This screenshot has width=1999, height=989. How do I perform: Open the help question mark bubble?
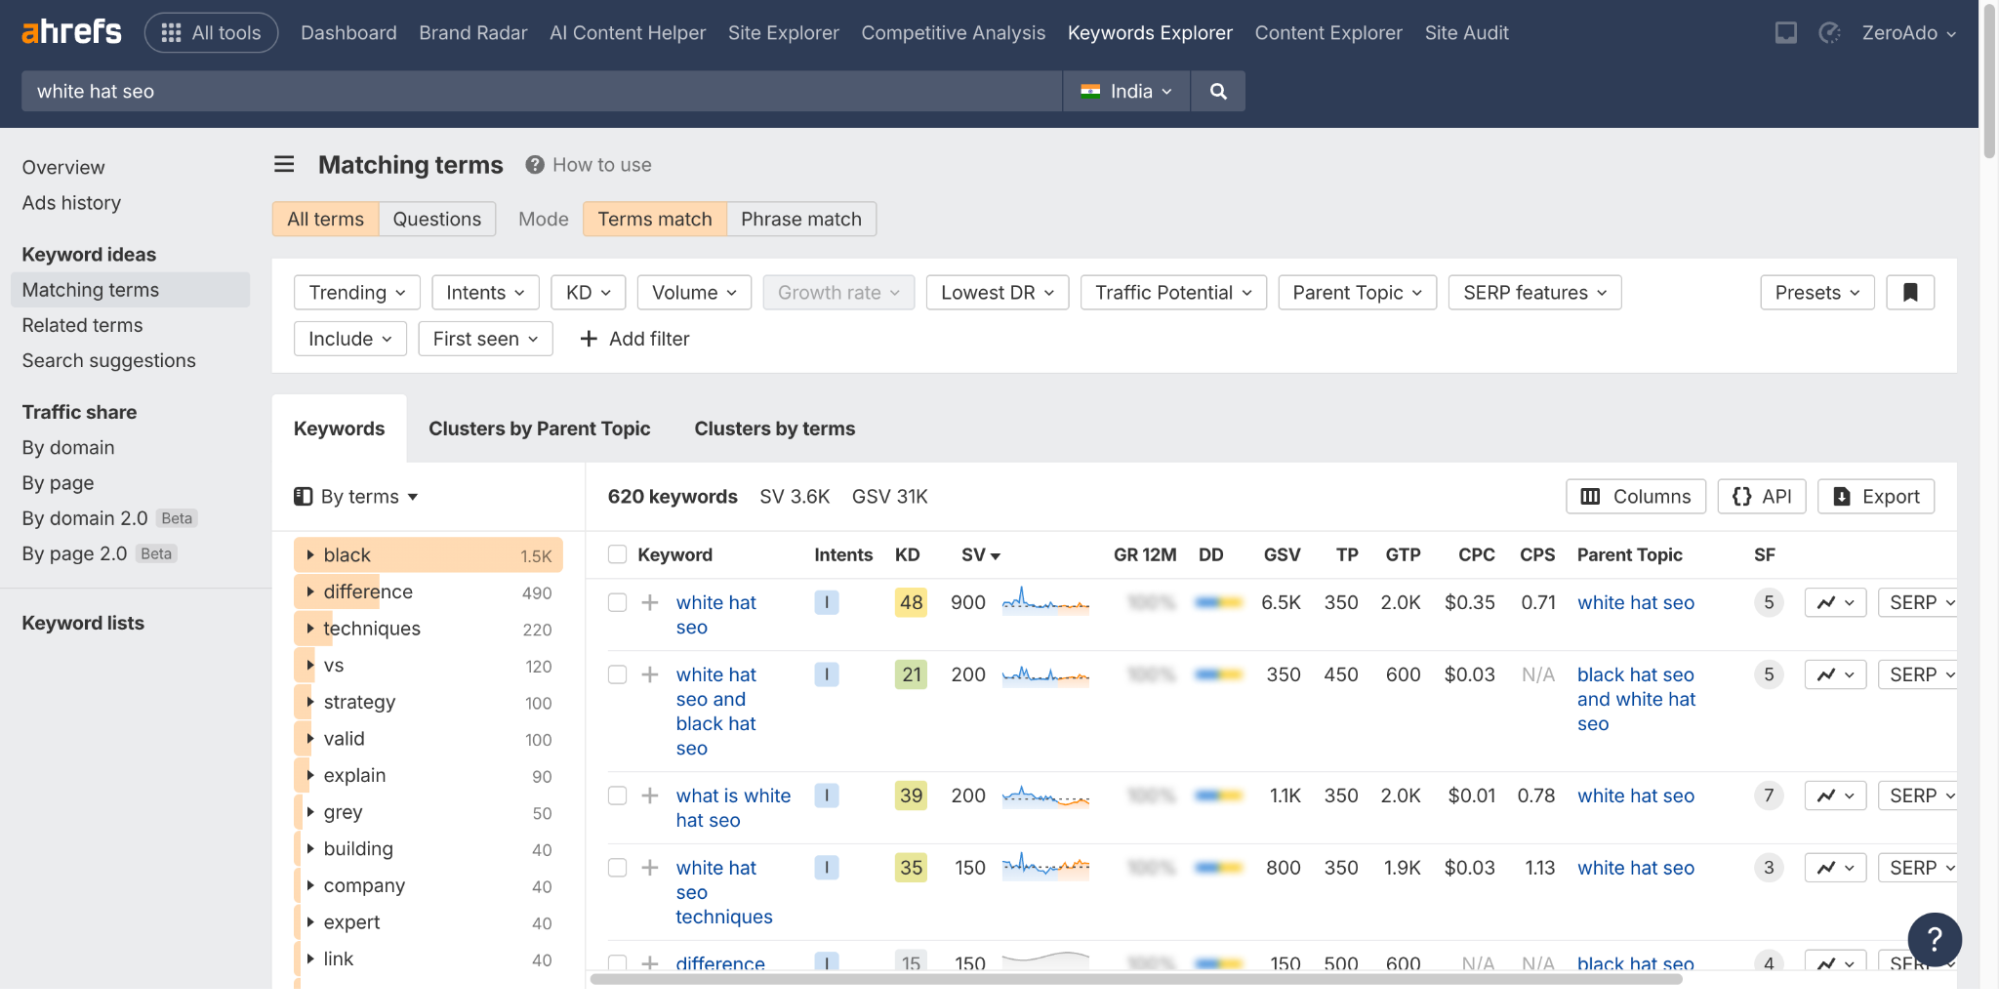click(1934, 939)
